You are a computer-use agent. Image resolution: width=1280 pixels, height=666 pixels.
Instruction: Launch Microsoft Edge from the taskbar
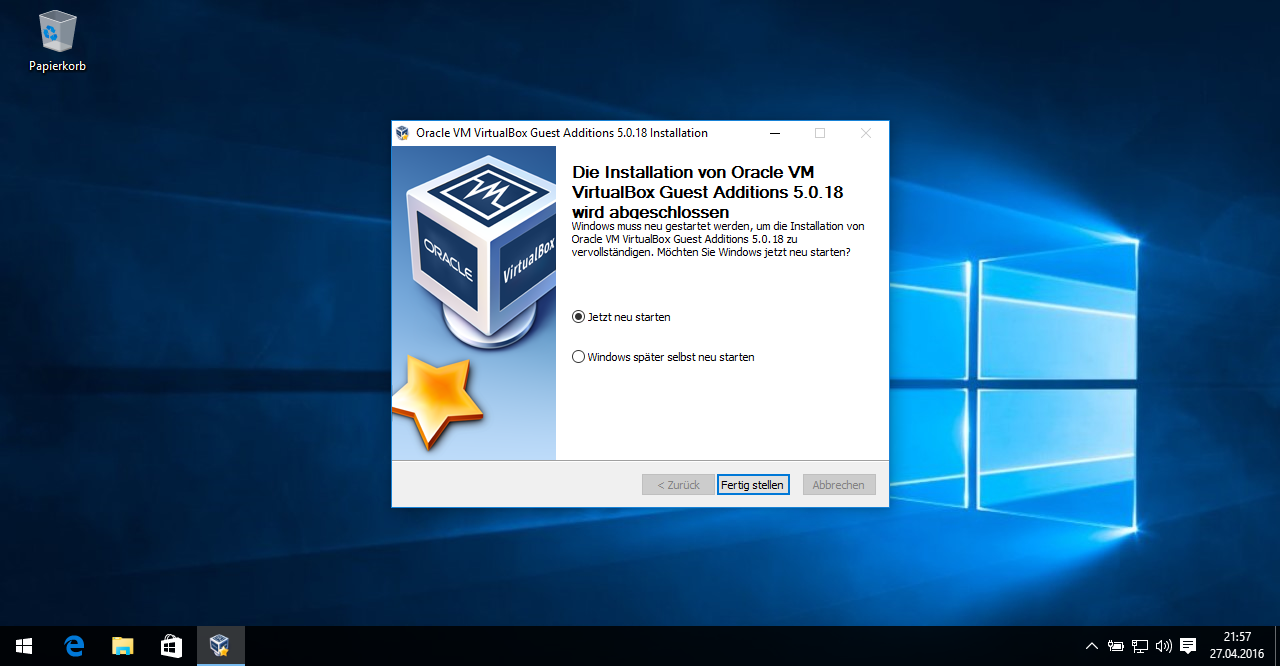tap(74, 646)
